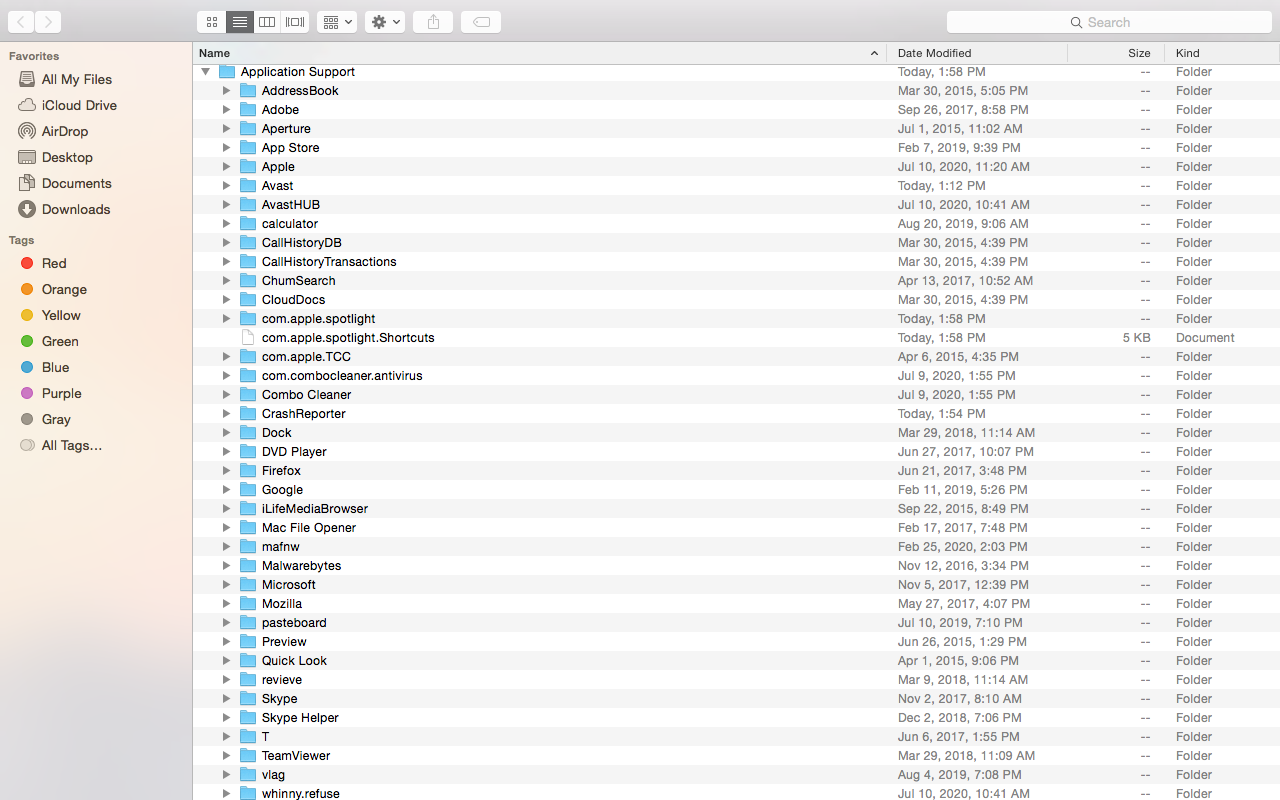Go back with the left arrow button
The height and width of the screenshot is (800, 1280).
click(x=21, y=22)
